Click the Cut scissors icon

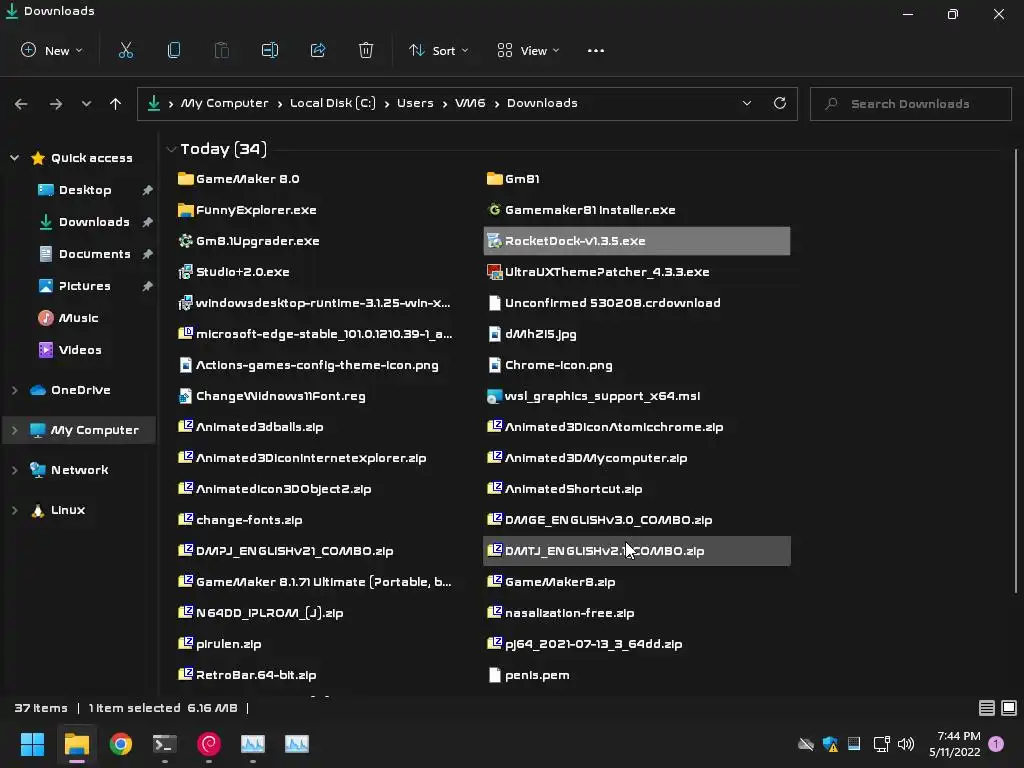(x=125, y=50)
